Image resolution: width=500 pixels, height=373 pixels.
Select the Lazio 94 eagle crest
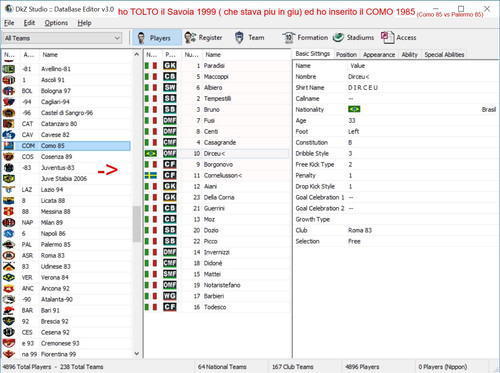click(x=9, y=190)
